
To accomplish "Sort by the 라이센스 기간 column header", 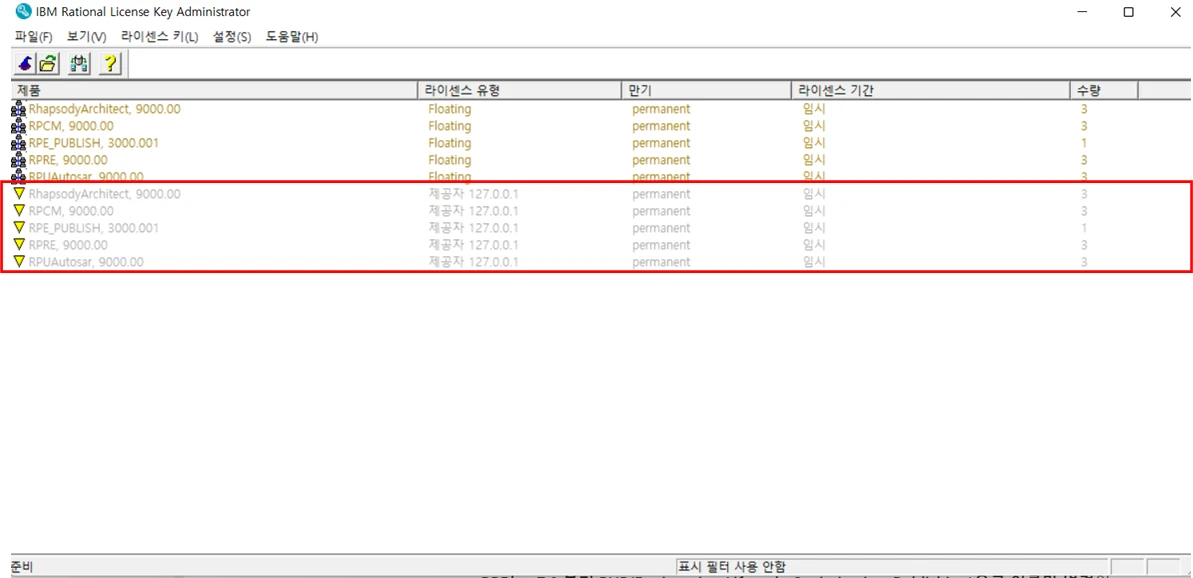I will (x=930, y=91).
